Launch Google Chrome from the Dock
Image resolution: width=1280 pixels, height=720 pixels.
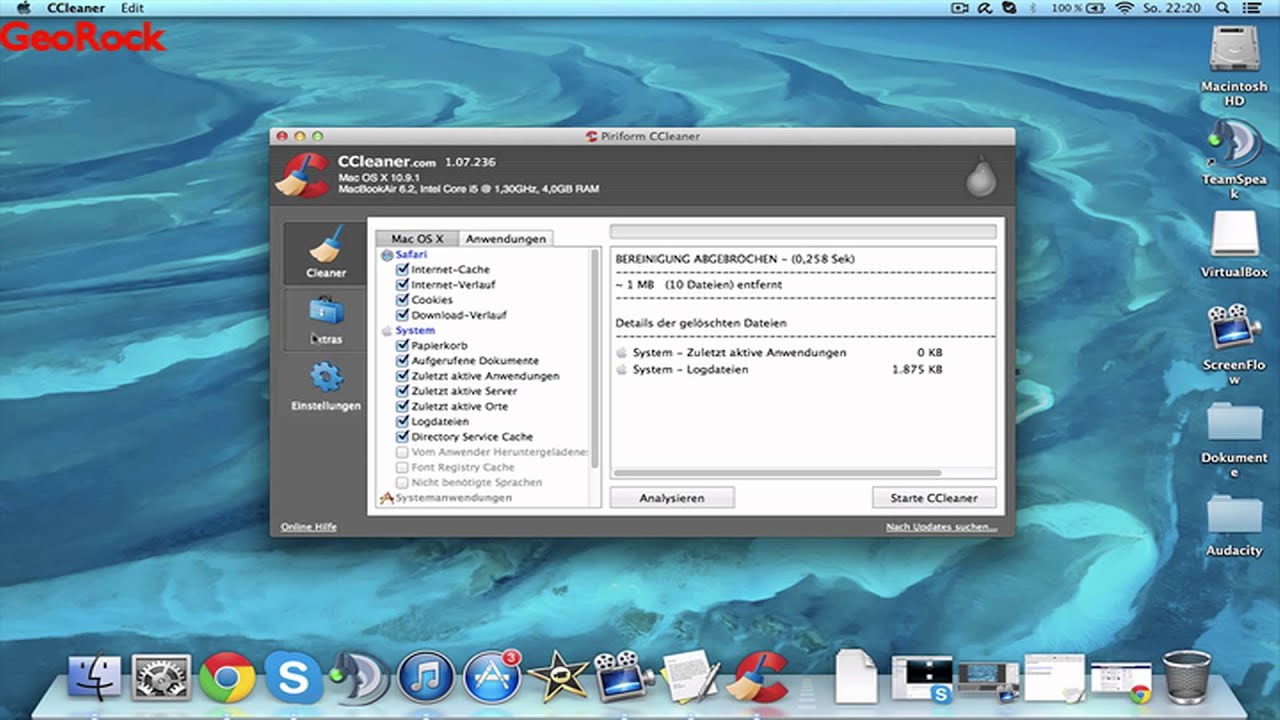pyautogui.click(x=227, y=678)
